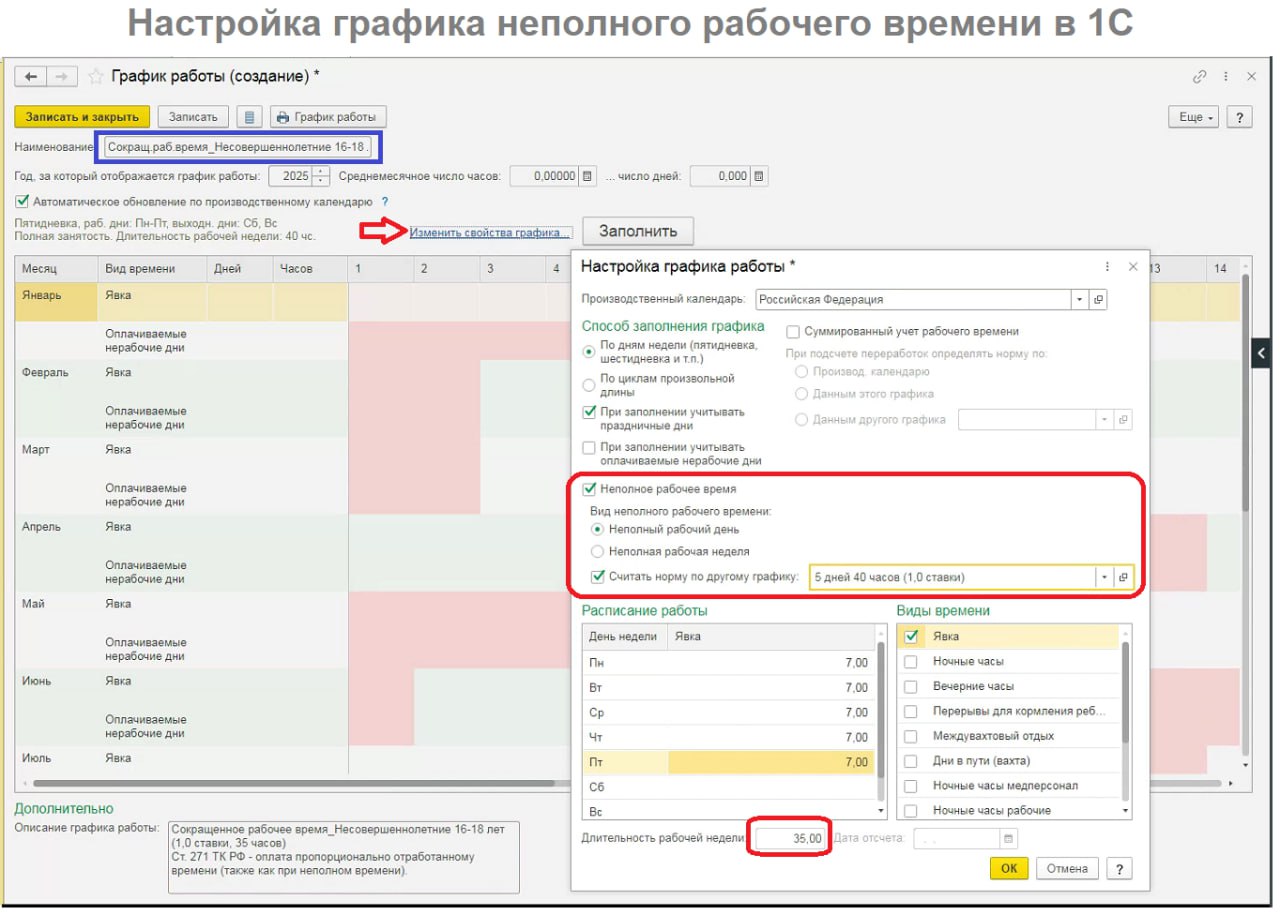The height and width of the screenshot is (915, 1280).
Task: Open calculator for среднемесячное число часов
Action: point(588,176)
